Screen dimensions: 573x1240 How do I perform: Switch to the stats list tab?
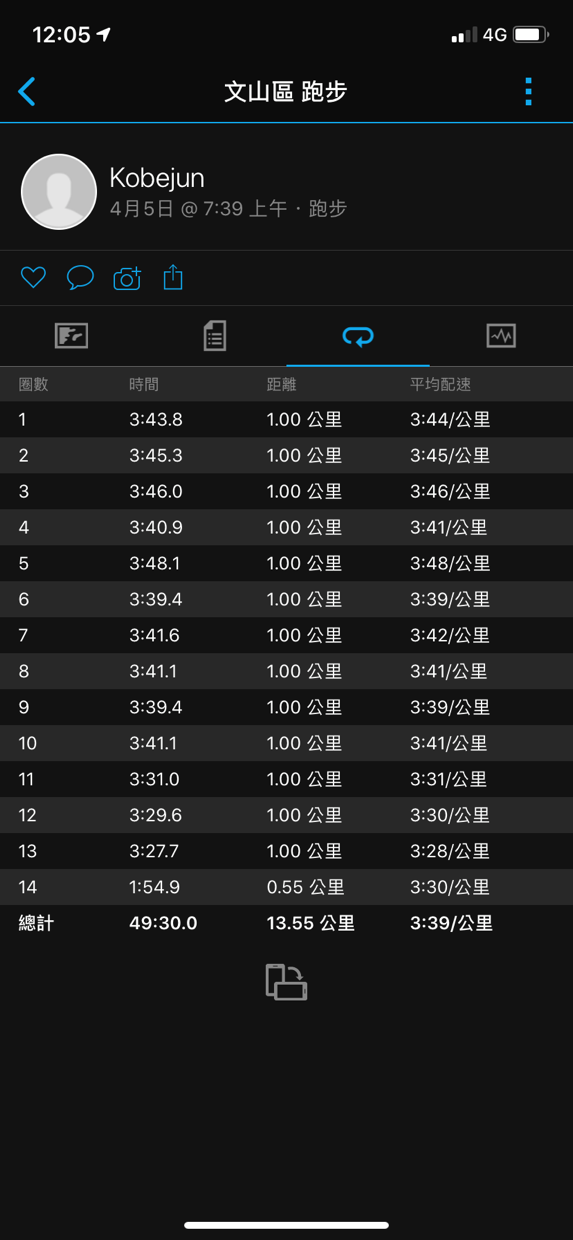coord(215,336)
